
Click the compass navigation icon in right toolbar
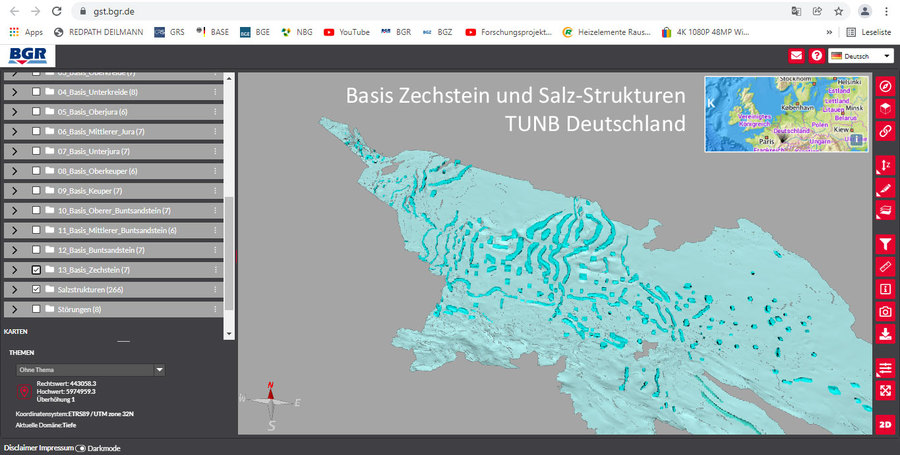pyautogui.click(x=885, y=86)
